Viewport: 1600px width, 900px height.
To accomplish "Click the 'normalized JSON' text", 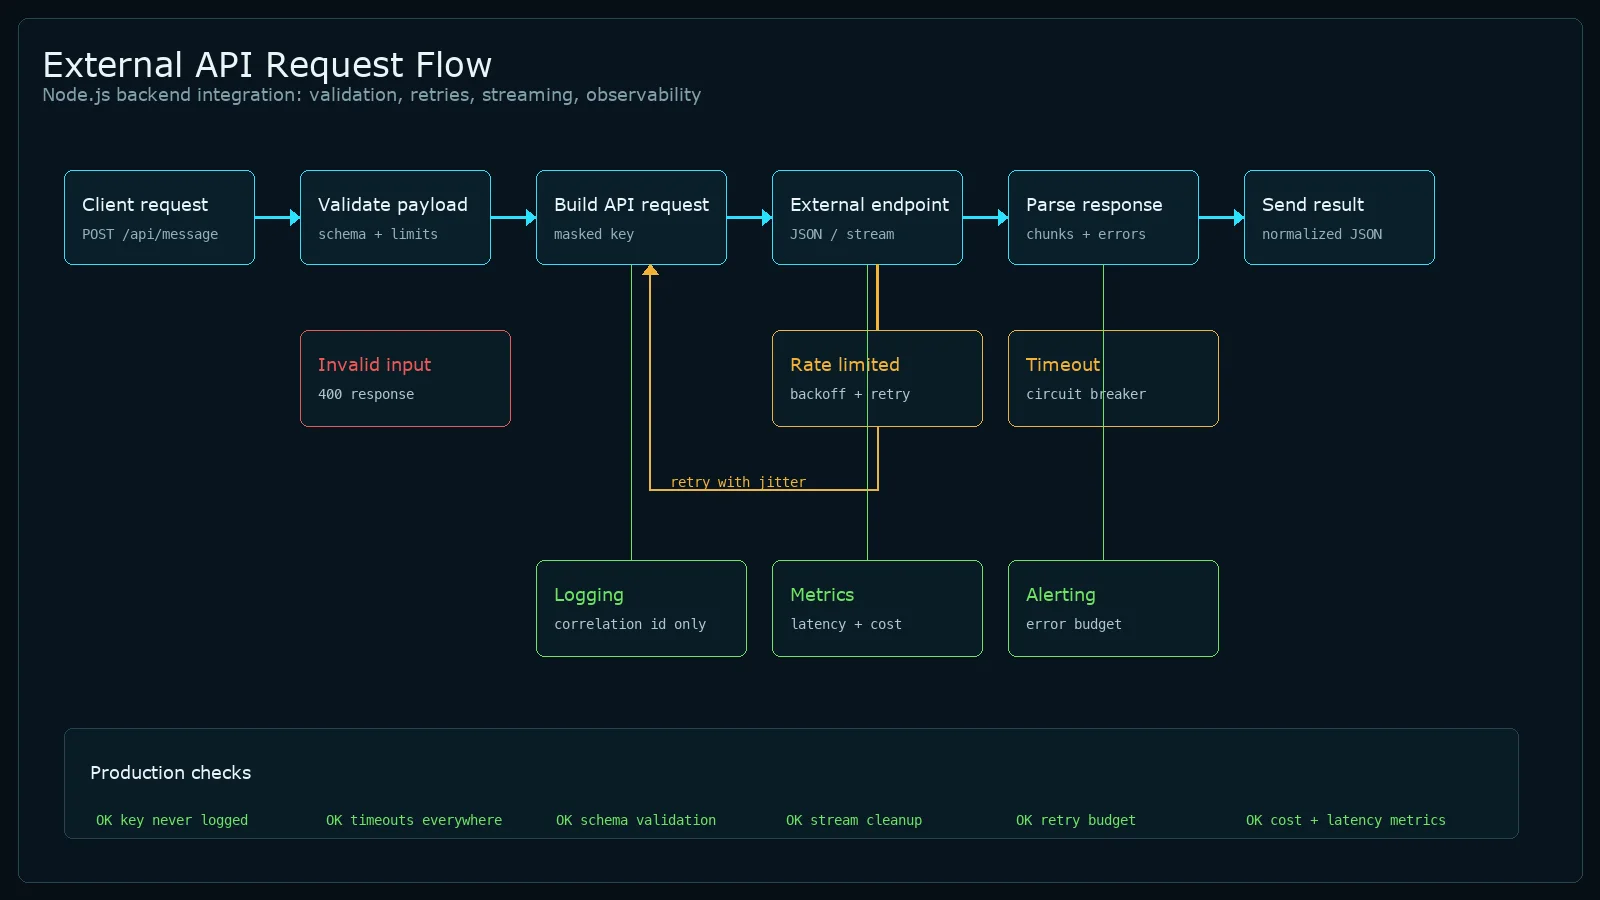I will tap(1322, 234).
